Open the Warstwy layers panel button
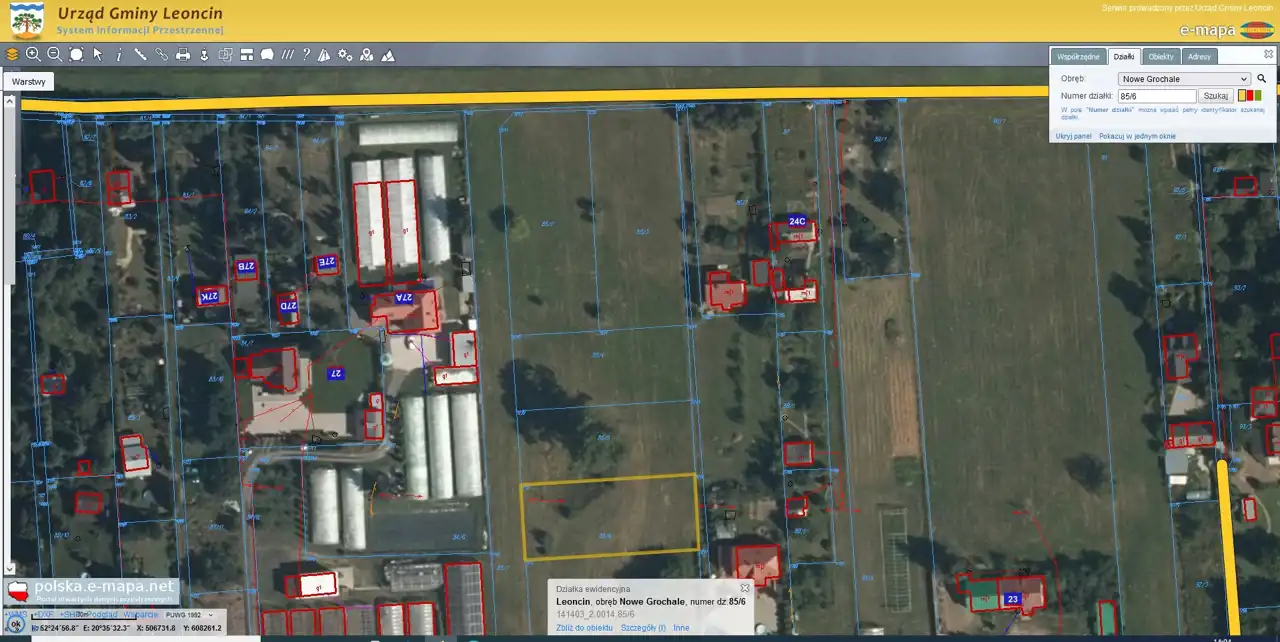Image resolution: width=1280 pixels, height=642 pixels. (29, 82)
